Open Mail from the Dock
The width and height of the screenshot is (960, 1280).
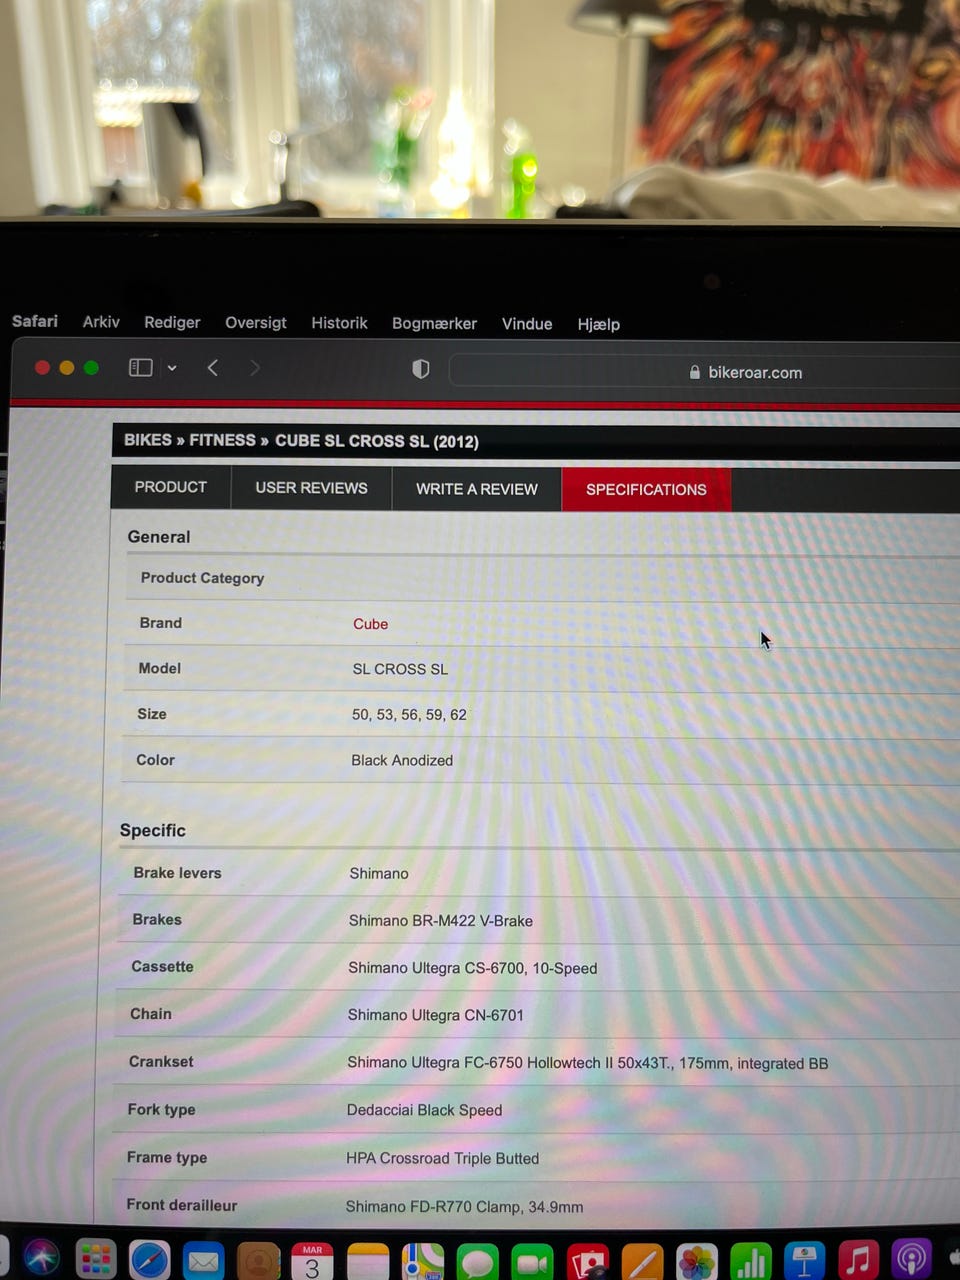coord(204,1261)
